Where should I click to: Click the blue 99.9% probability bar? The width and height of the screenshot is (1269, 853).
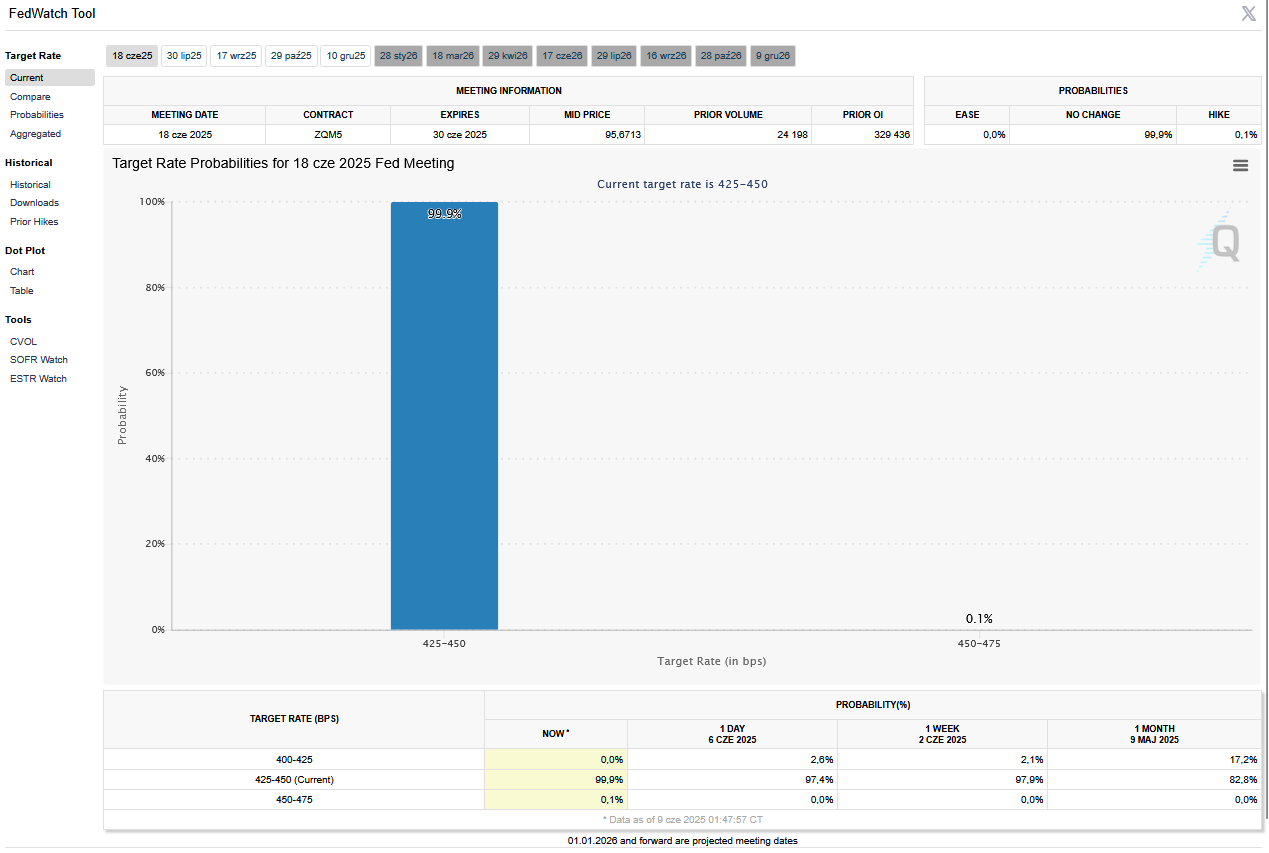pyautogui.click(x=444, y=420)
